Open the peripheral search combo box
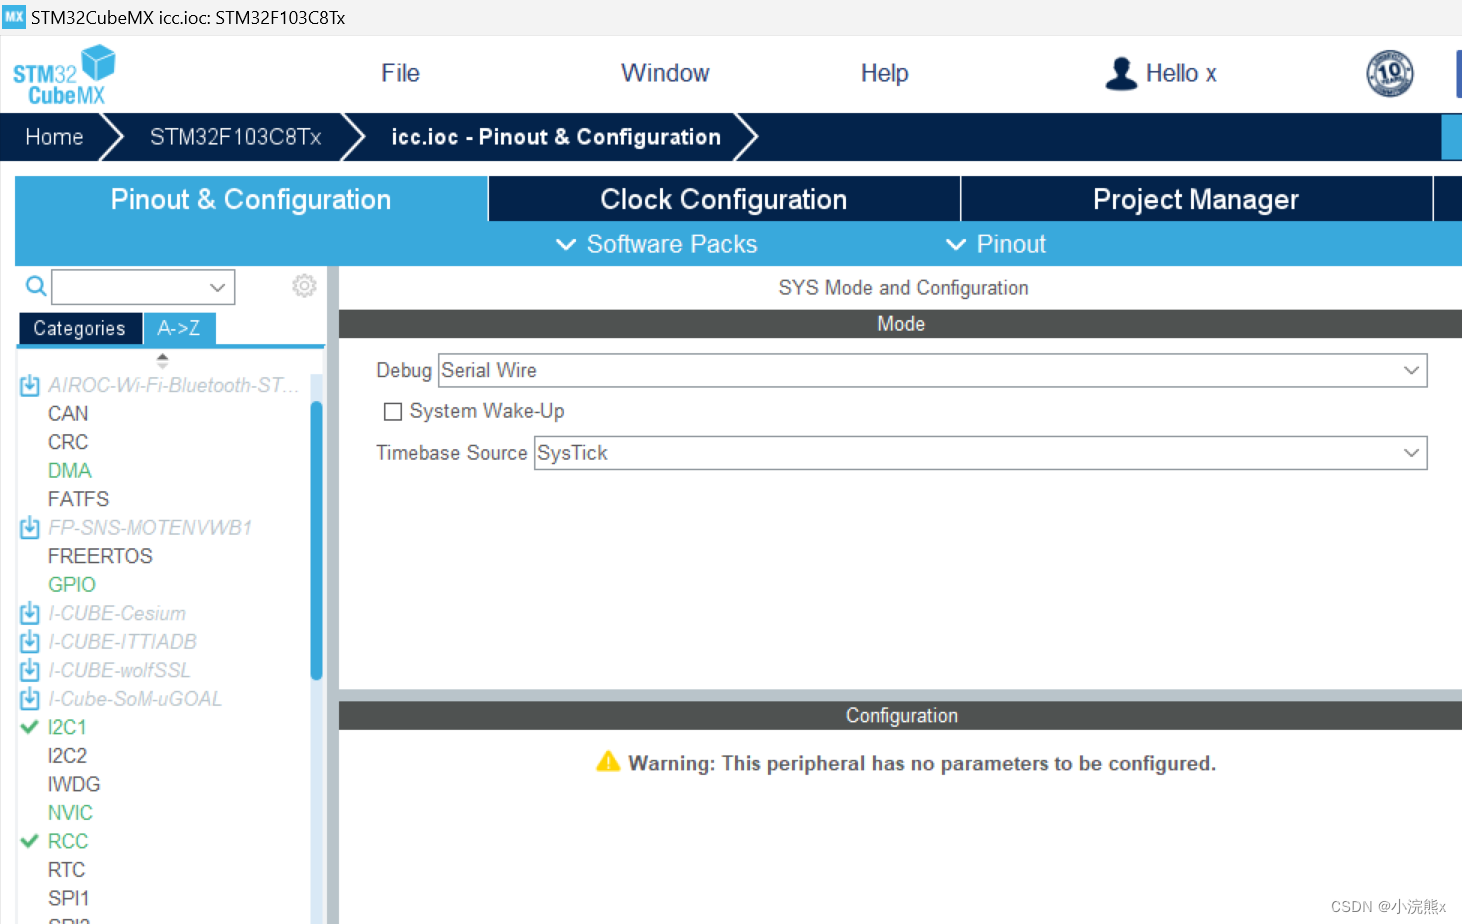The height and width of the screenshot is (924, 1462). (143, 287)
